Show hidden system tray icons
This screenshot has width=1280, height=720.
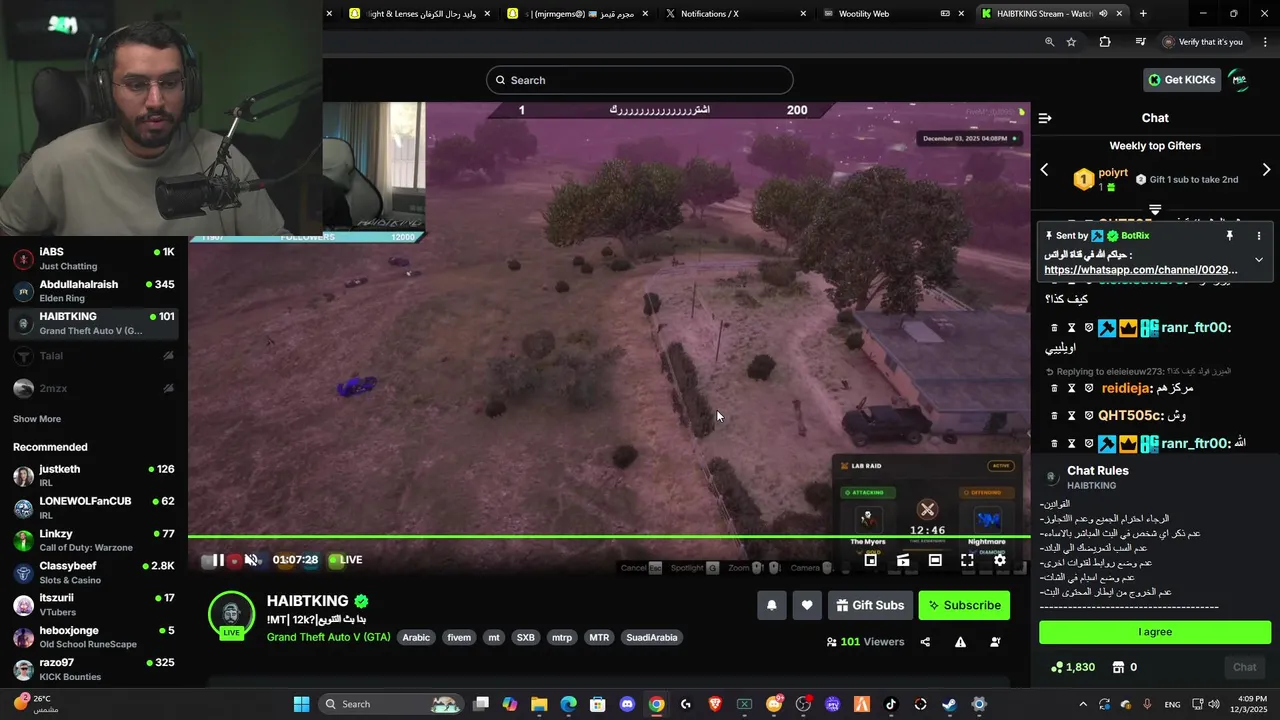click(1082, 704)
